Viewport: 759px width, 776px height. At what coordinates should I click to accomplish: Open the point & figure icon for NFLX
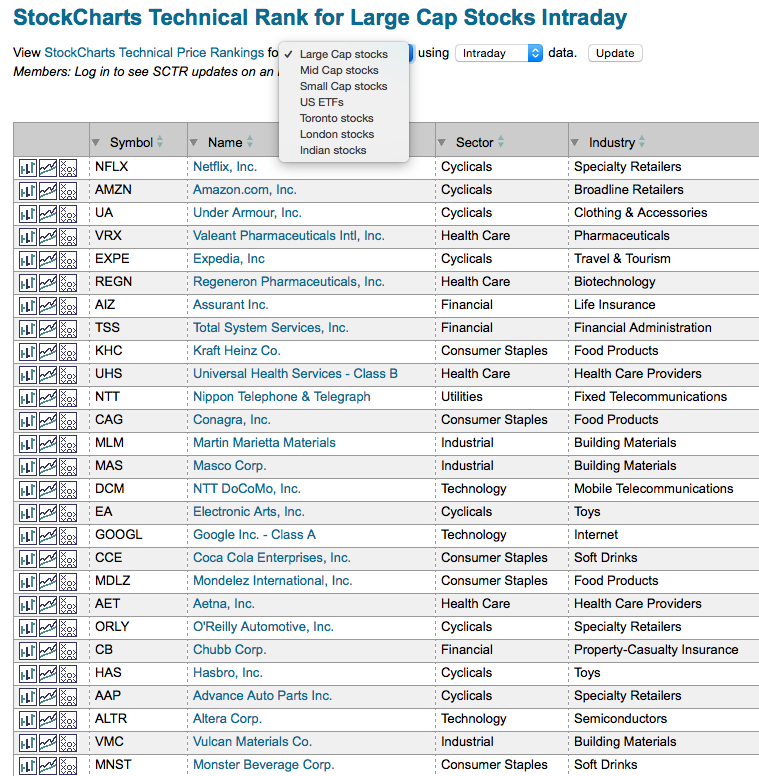click(68, 168)
